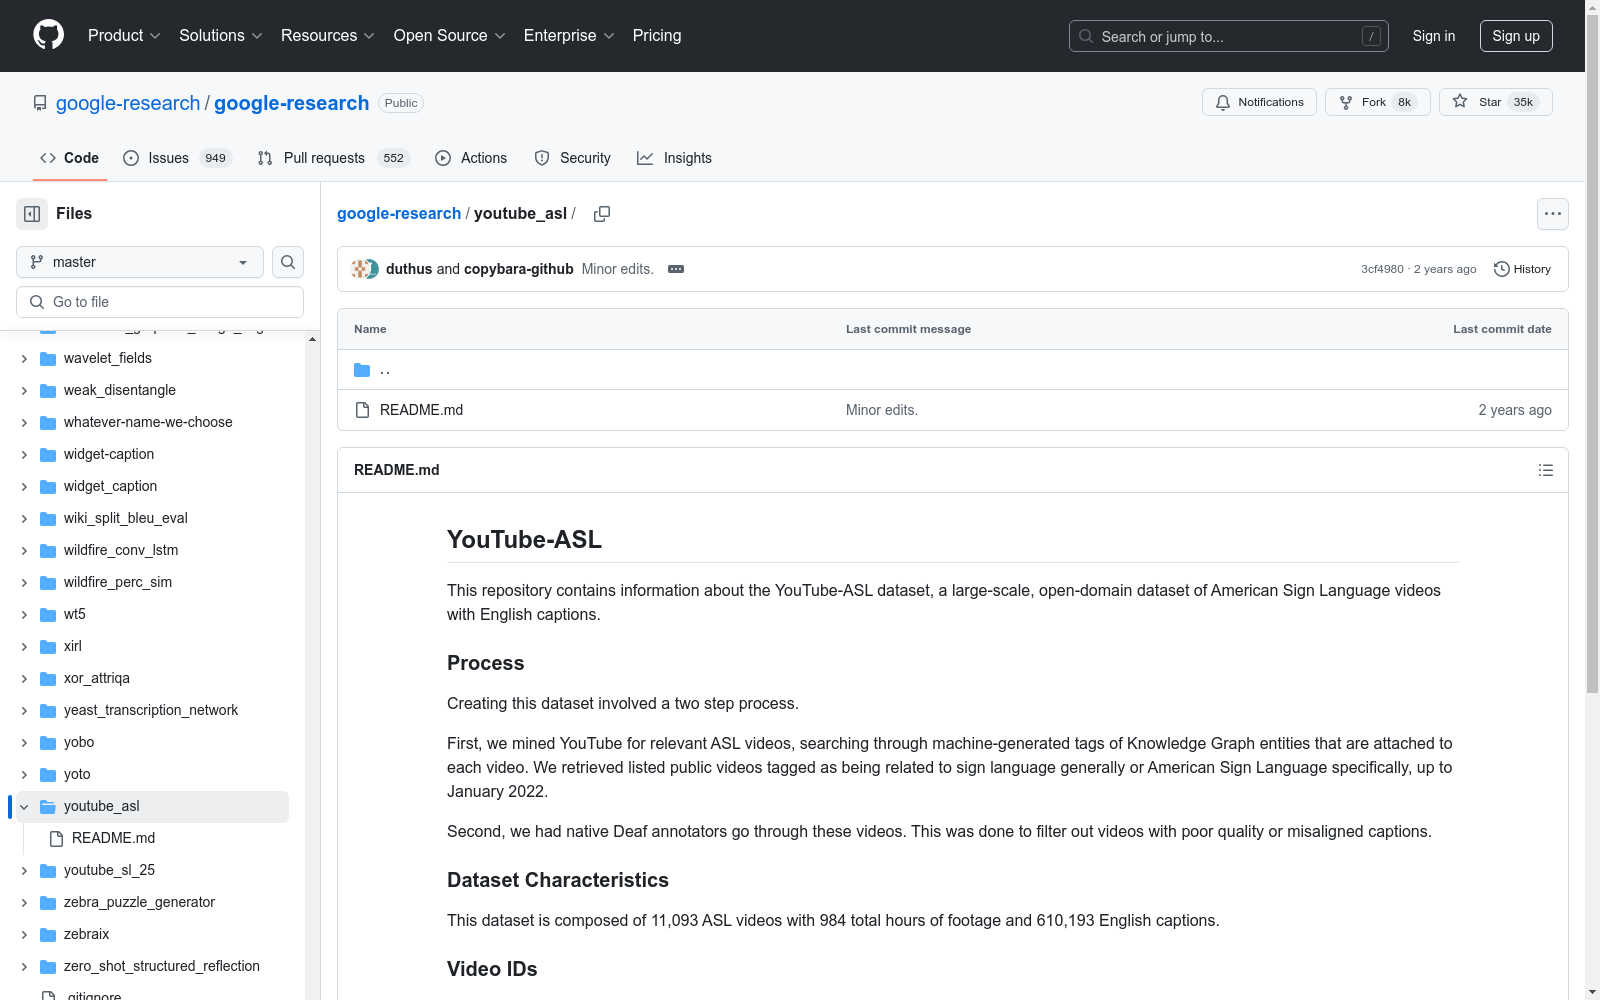Open the Enterprise dropdown menu
The image size is (1600, 1000).
569,35
